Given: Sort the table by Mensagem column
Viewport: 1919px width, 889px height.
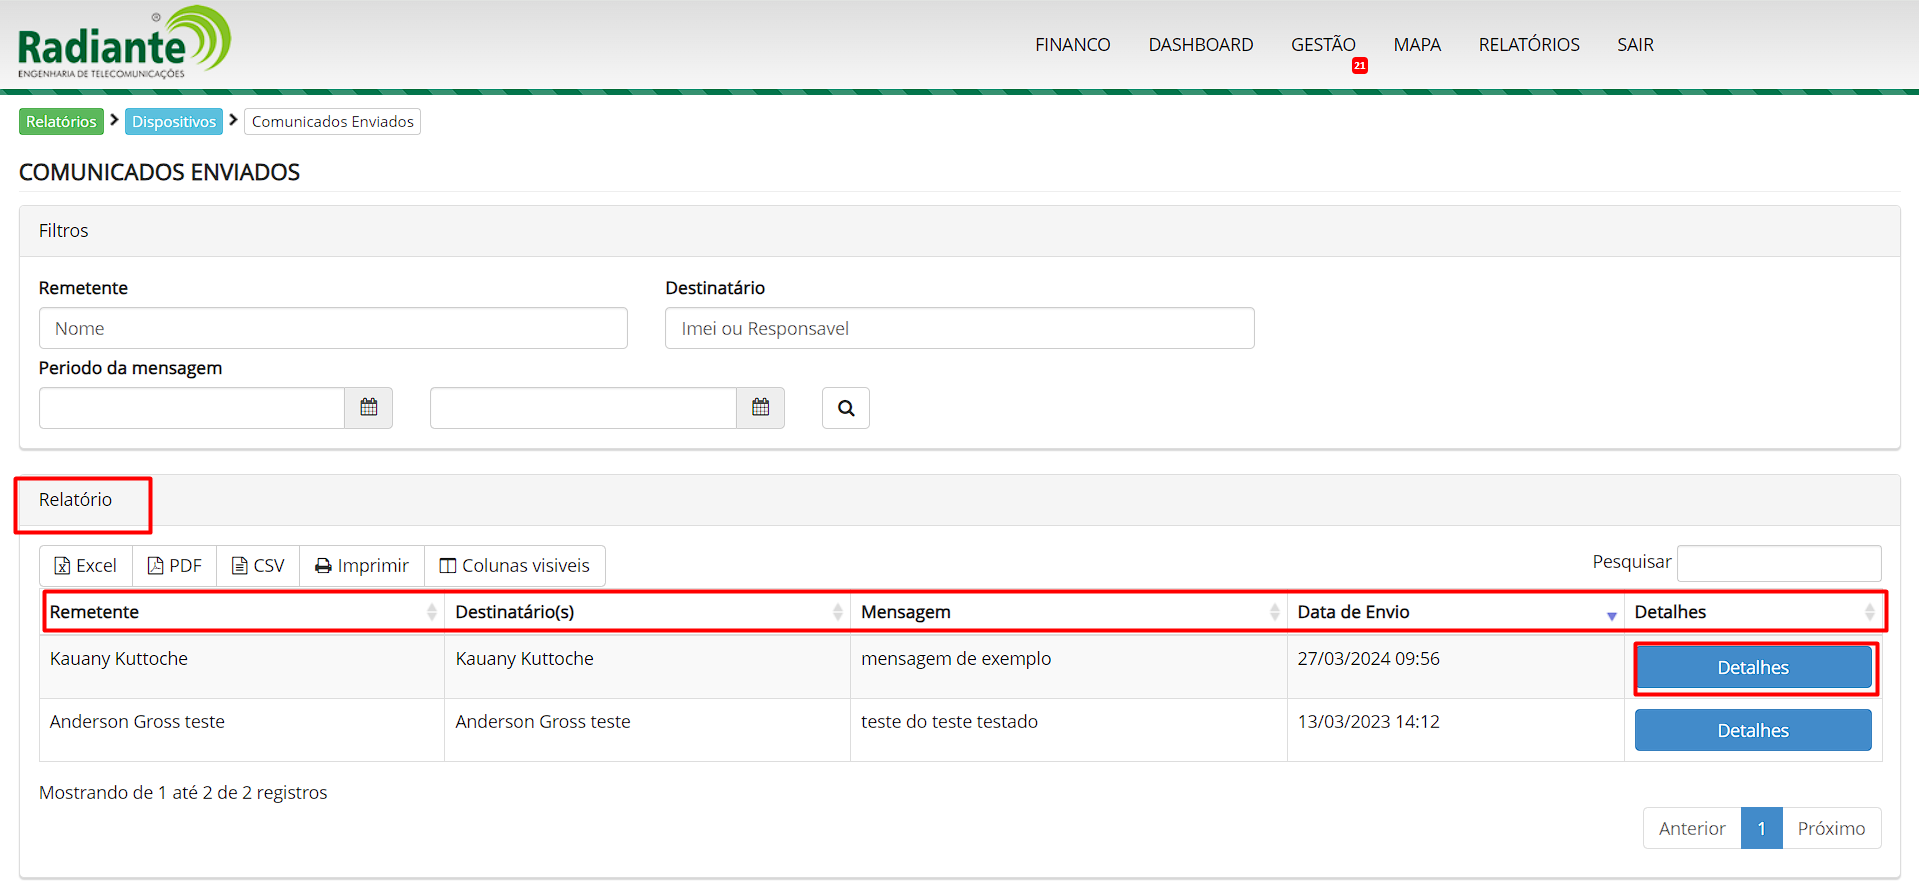Looking at the screenshot, I should click(1067, 612).
